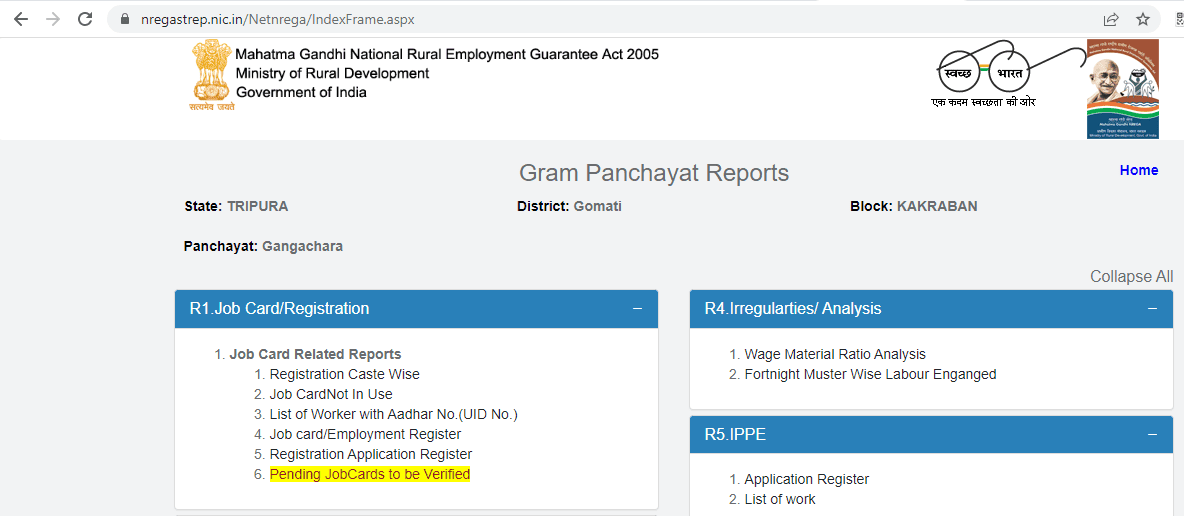Click the State value TRIPURA
The width and height of the screenshot is (1184, 516).
coord(257,206)
